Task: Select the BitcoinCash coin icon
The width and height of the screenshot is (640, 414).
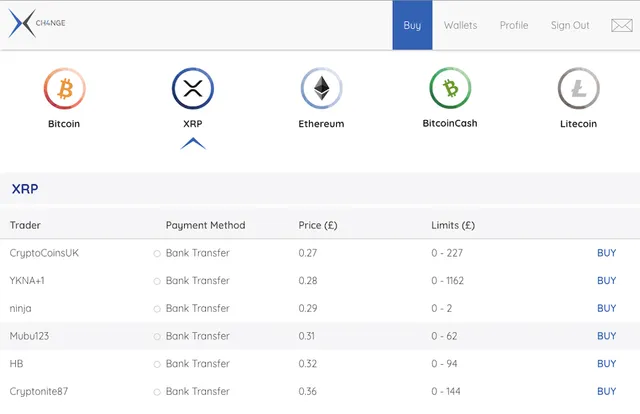Action: click(450, 88)
